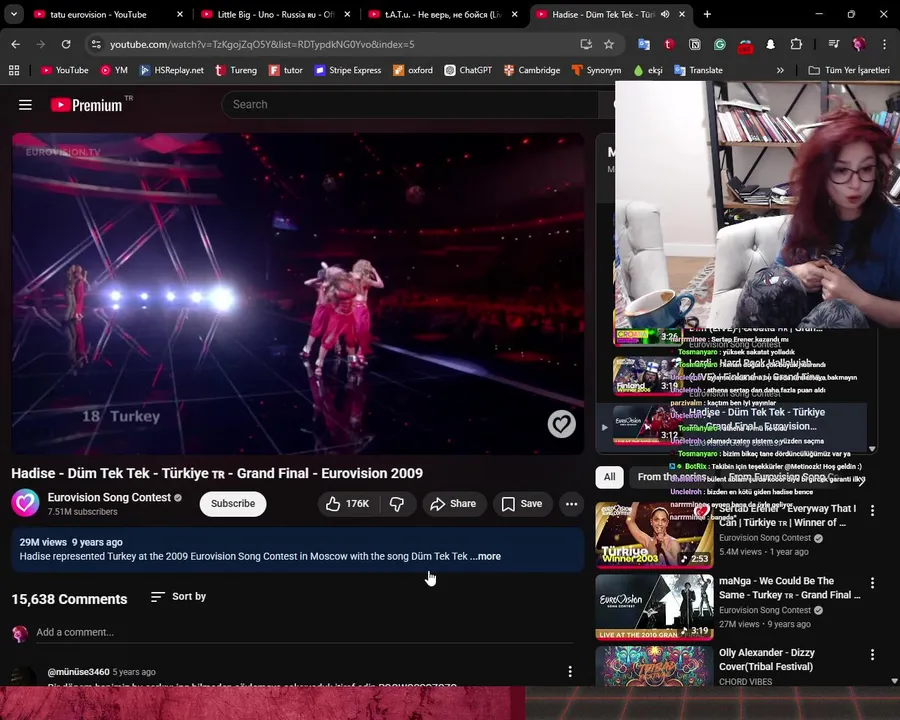Open the Chrome extensions puzzle menu
This screenshot has width=900, height=720.
796,44
